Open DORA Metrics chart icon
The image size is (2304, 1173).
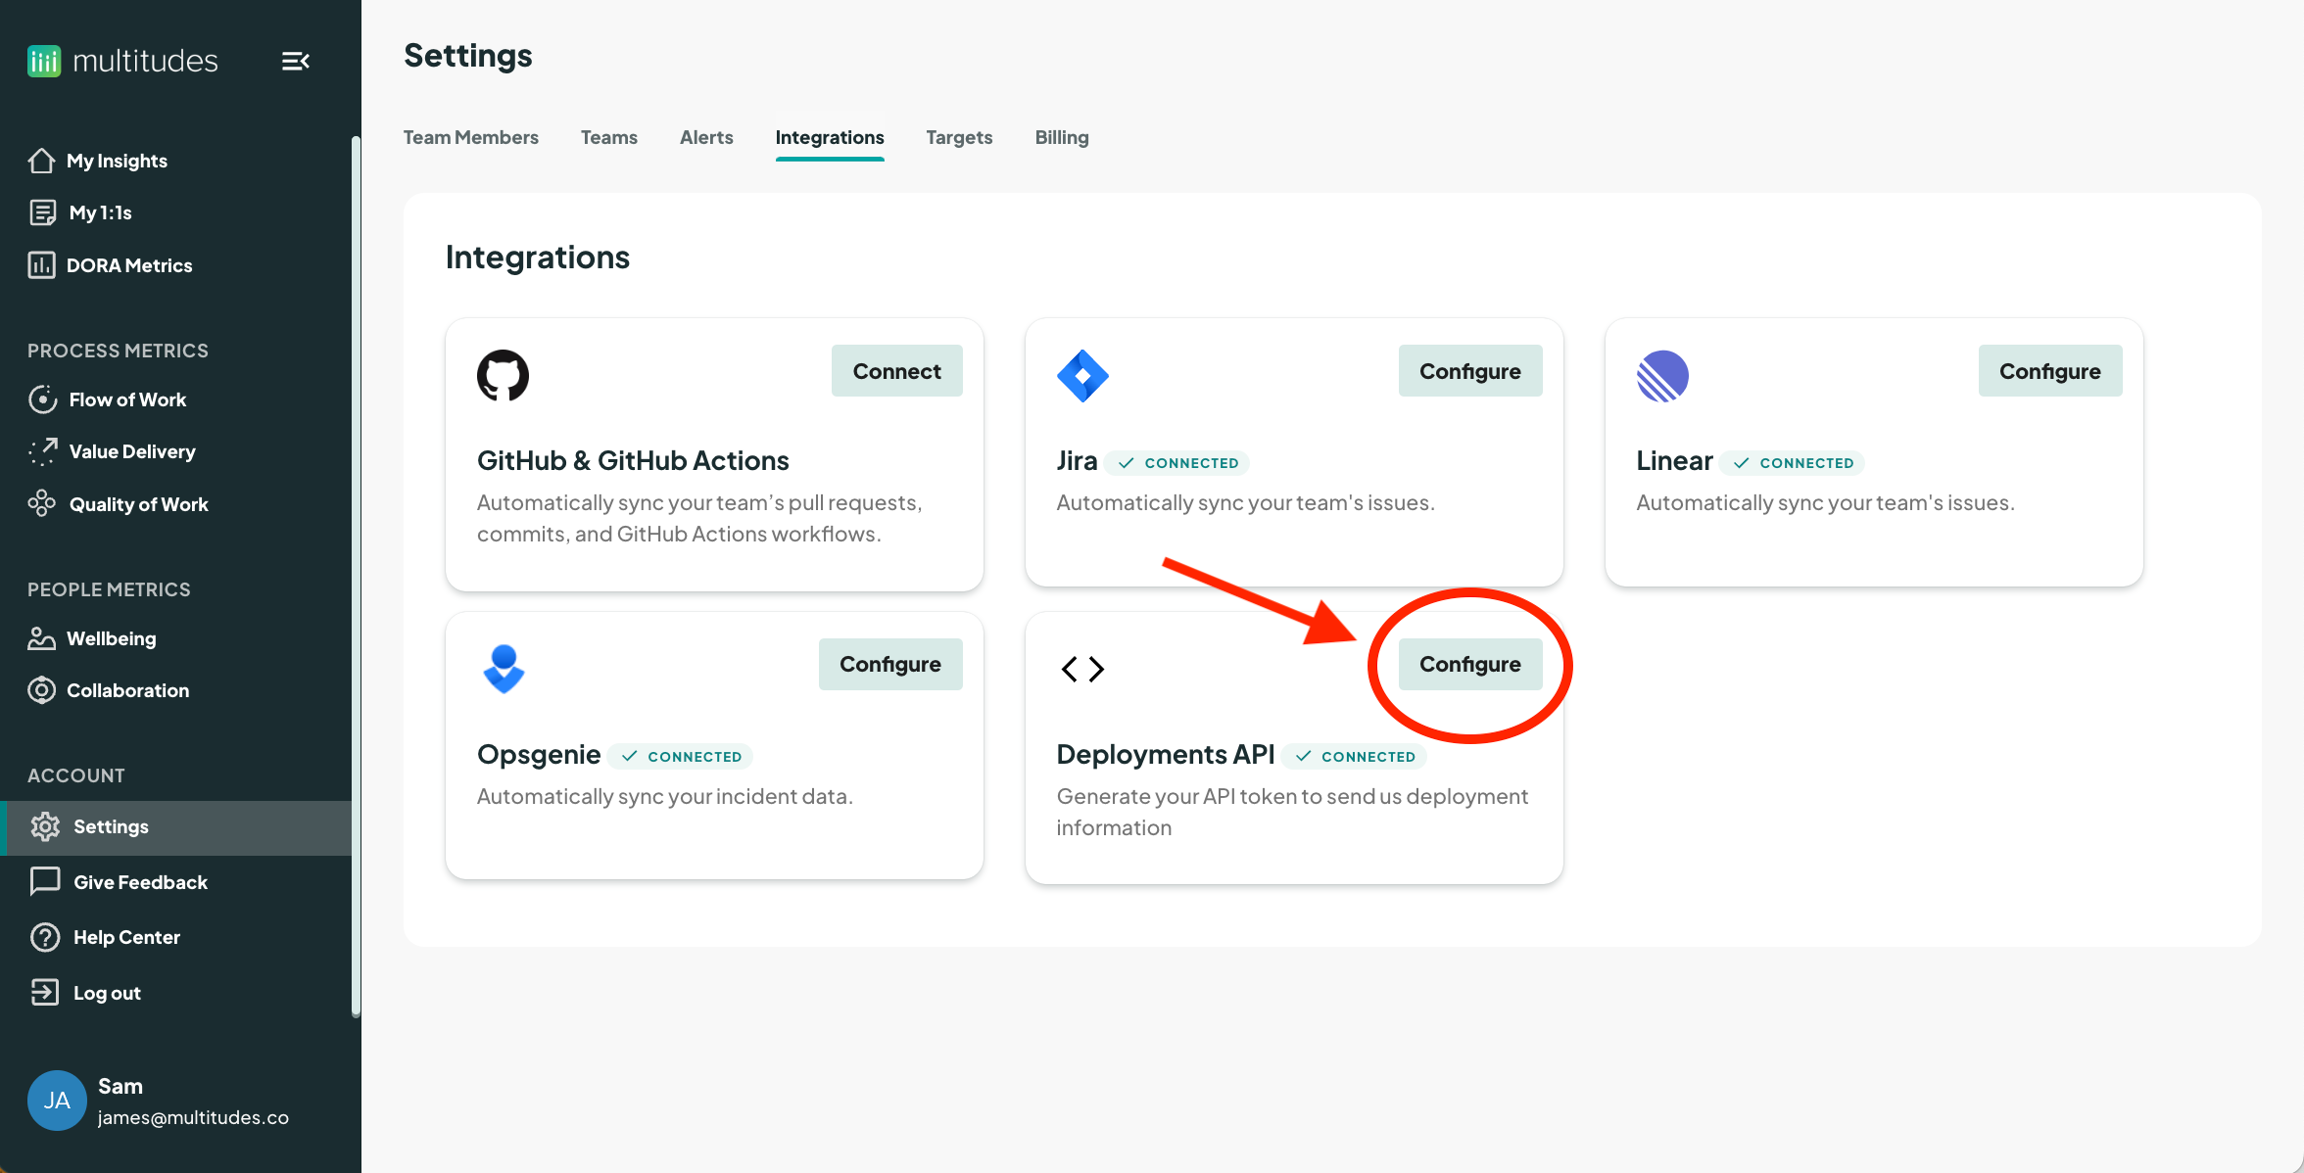[41, 265]
